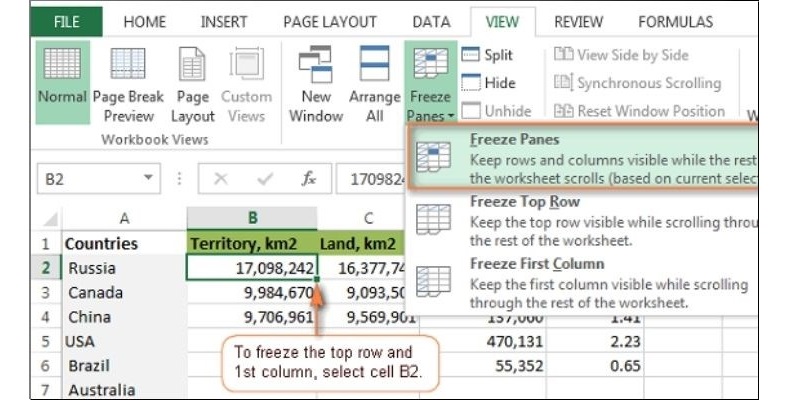Select cell with 9,706,961
The image size is (800, 402).
click(x=252, y=317)
